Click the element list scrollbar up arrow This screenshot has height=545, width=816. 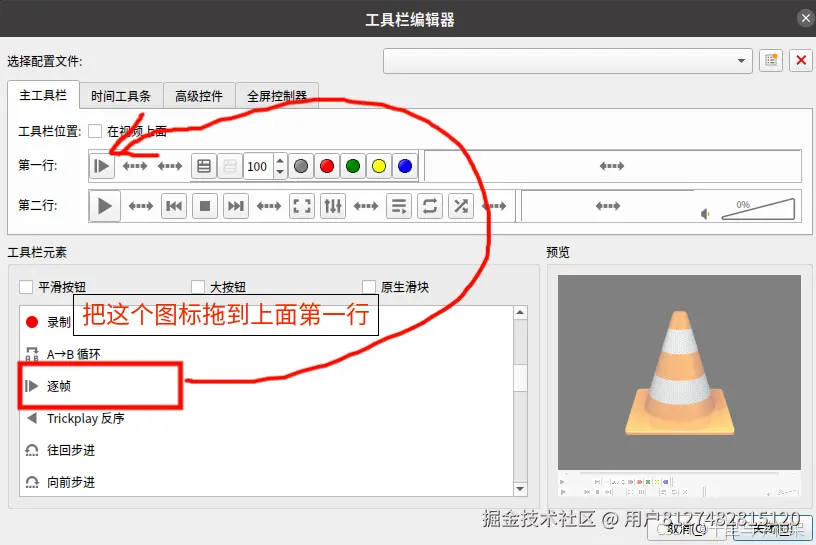pyautogui.click(x=520, y=312)
